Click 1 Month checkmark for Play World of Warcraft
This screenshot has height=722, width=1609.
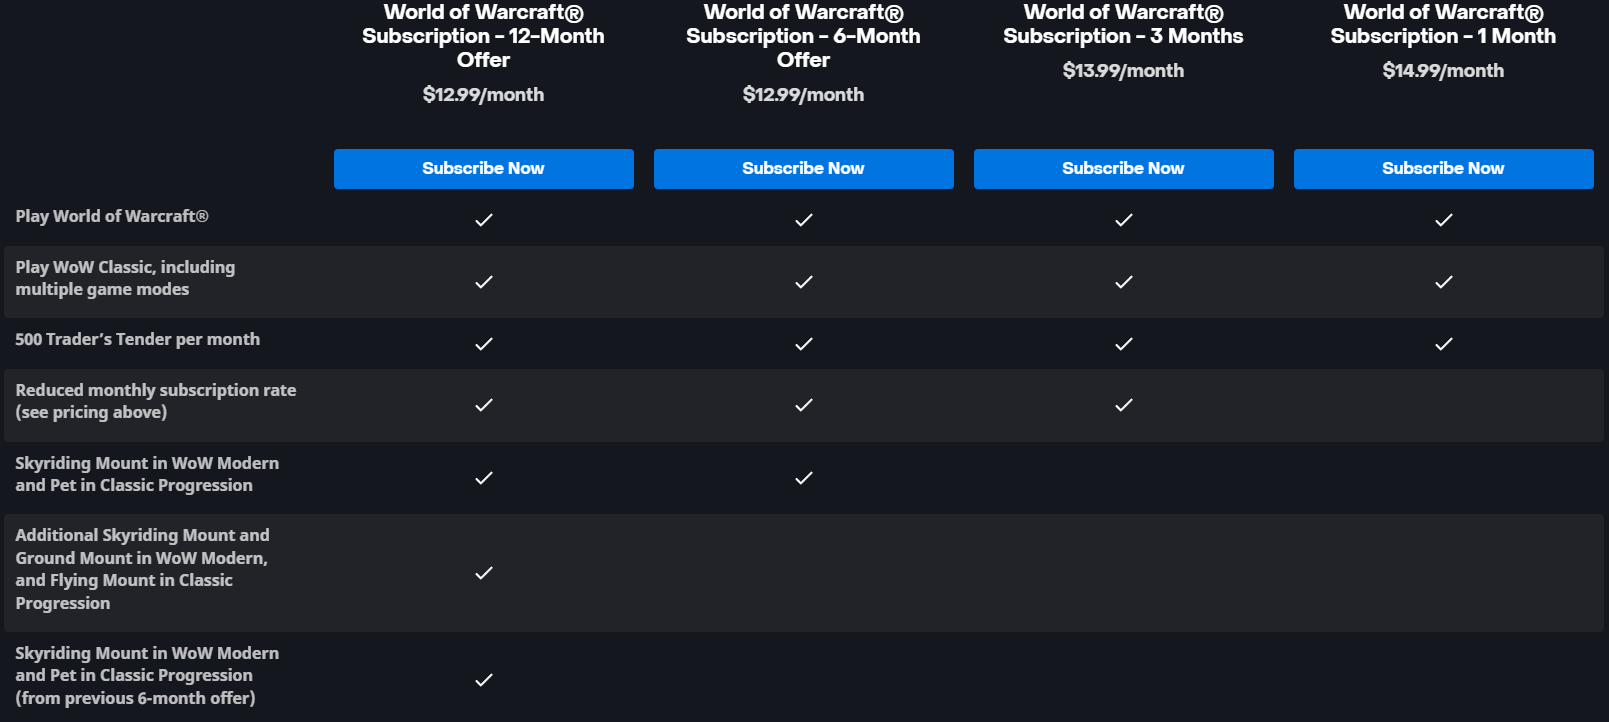pos(1444,220)
